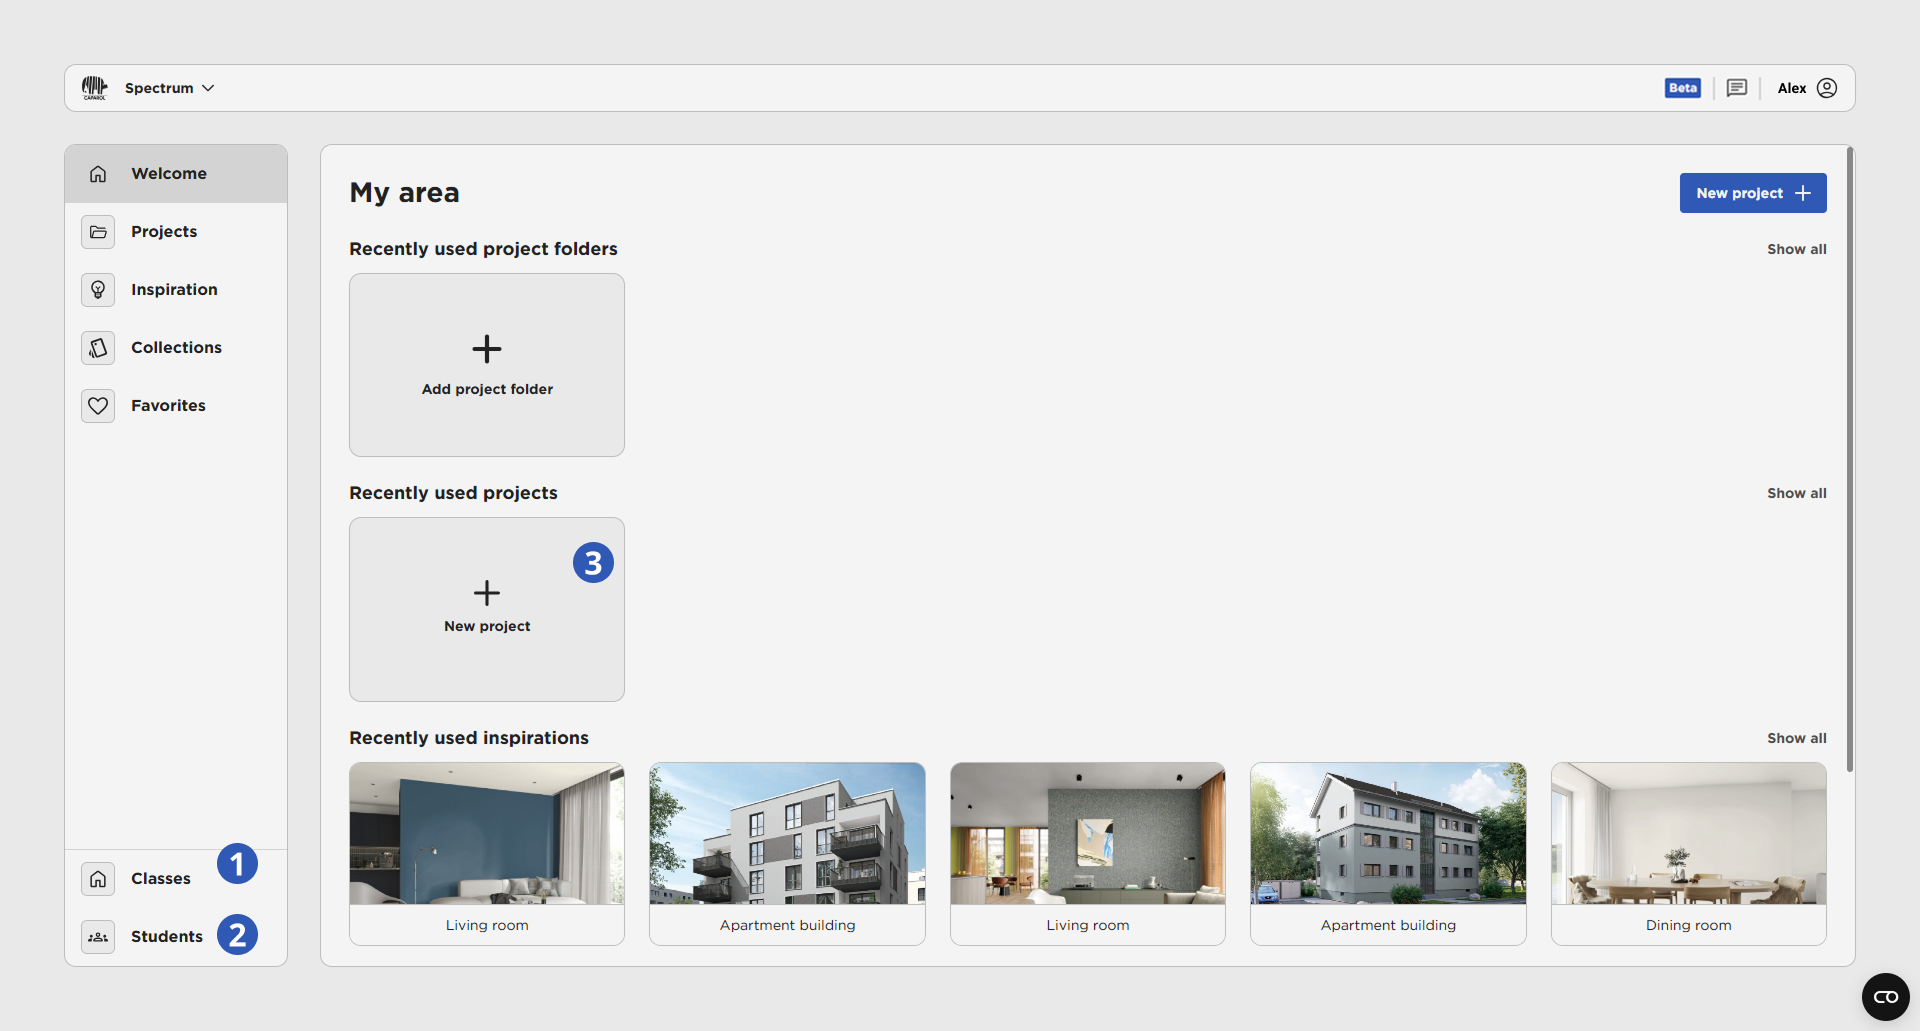
Task: Open the Students group icon
Action: tap(98, 937)
